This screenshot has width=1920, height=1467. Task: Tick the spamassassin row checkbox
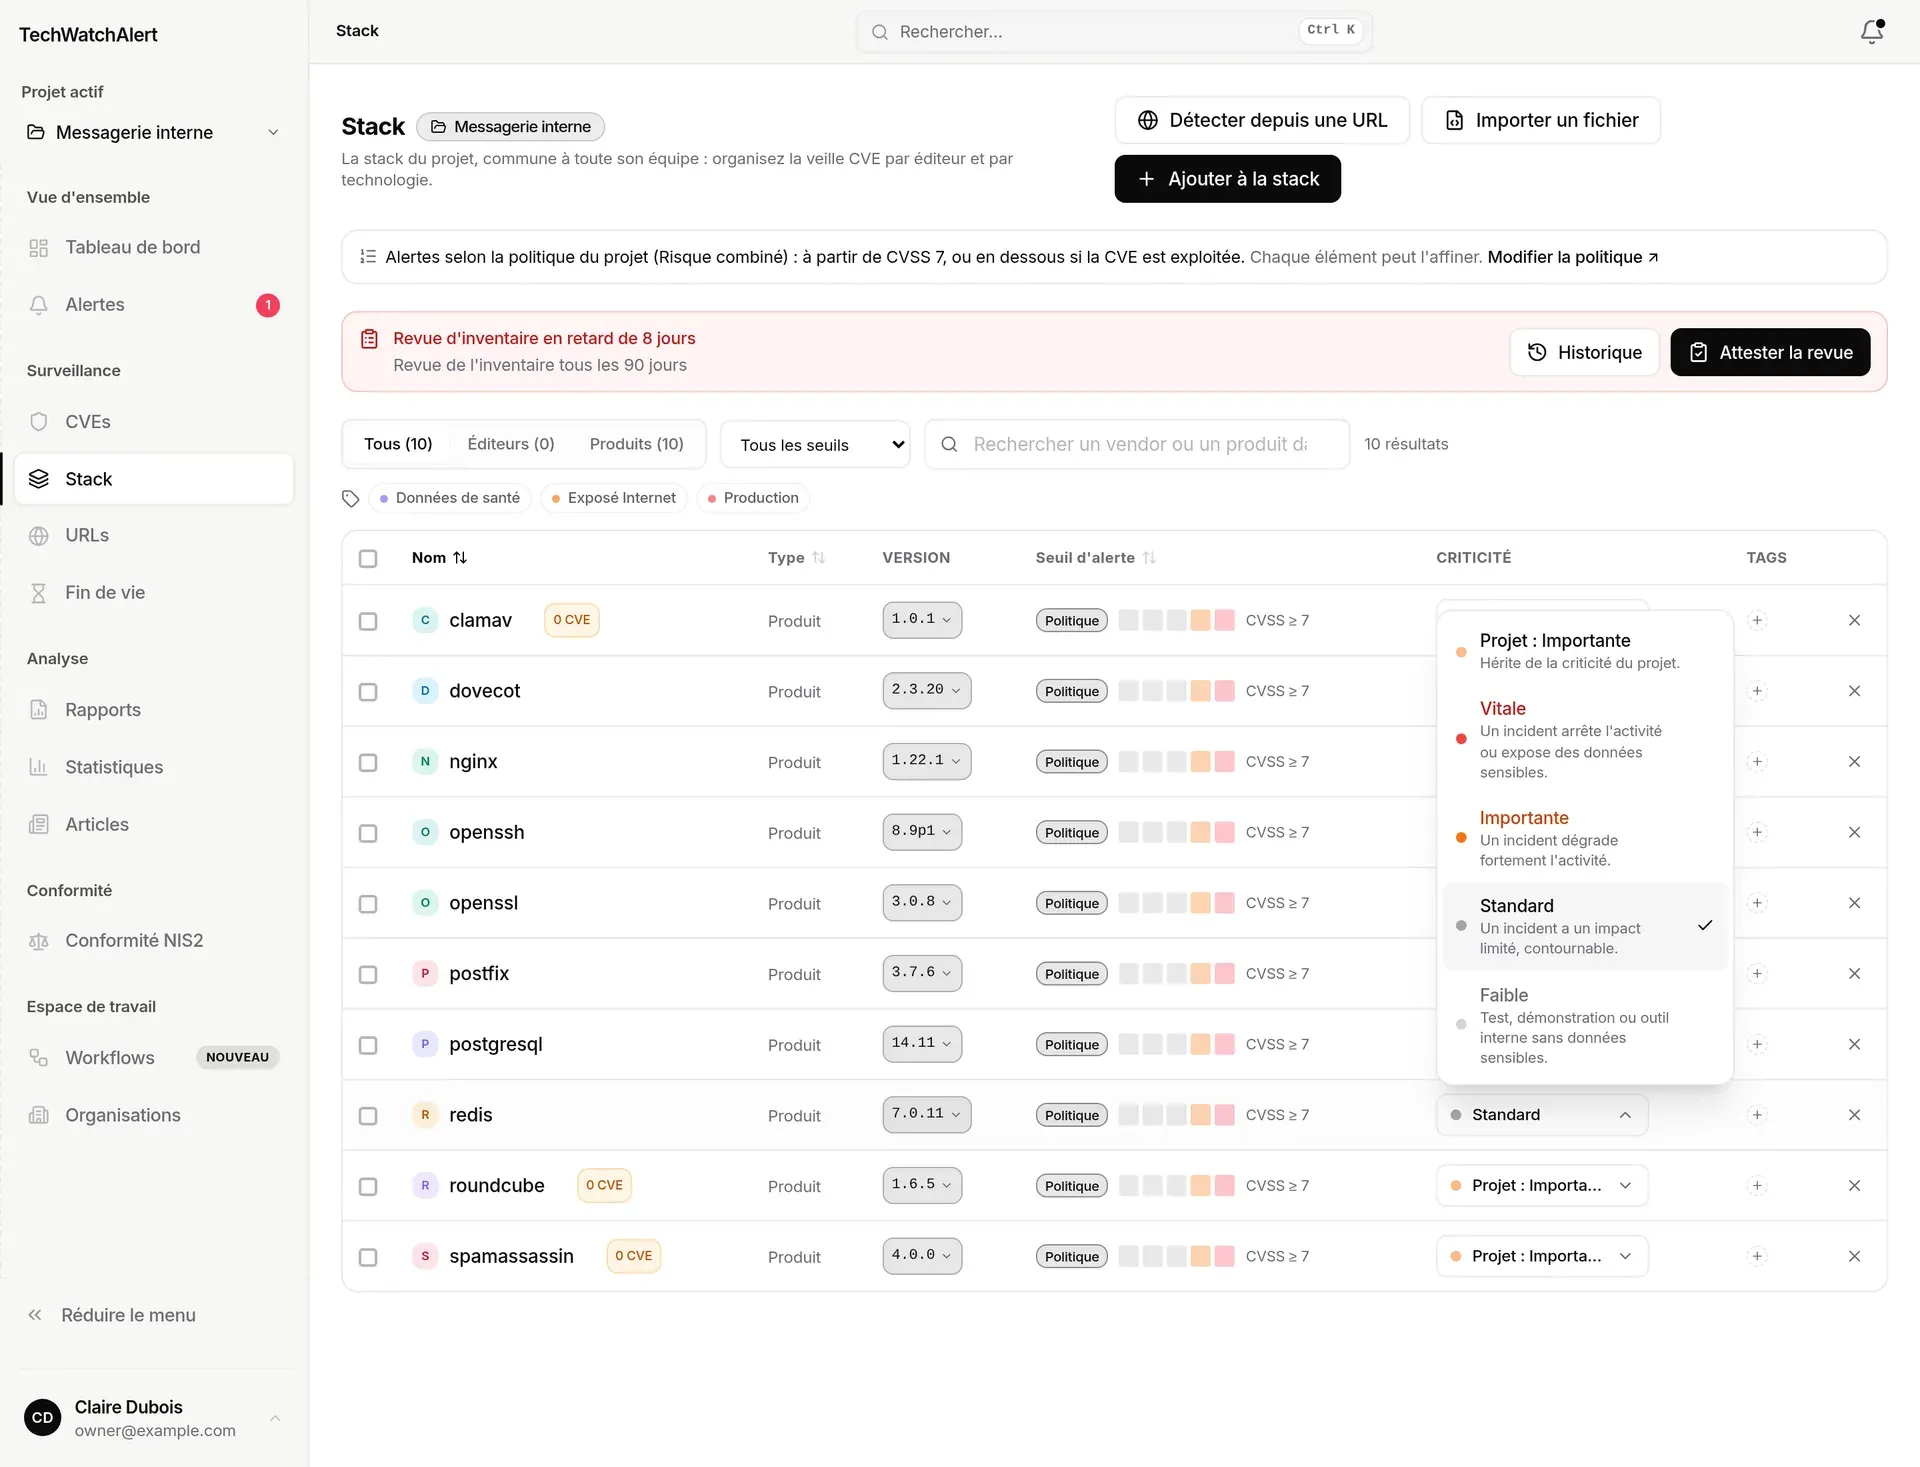(368, 1257)
